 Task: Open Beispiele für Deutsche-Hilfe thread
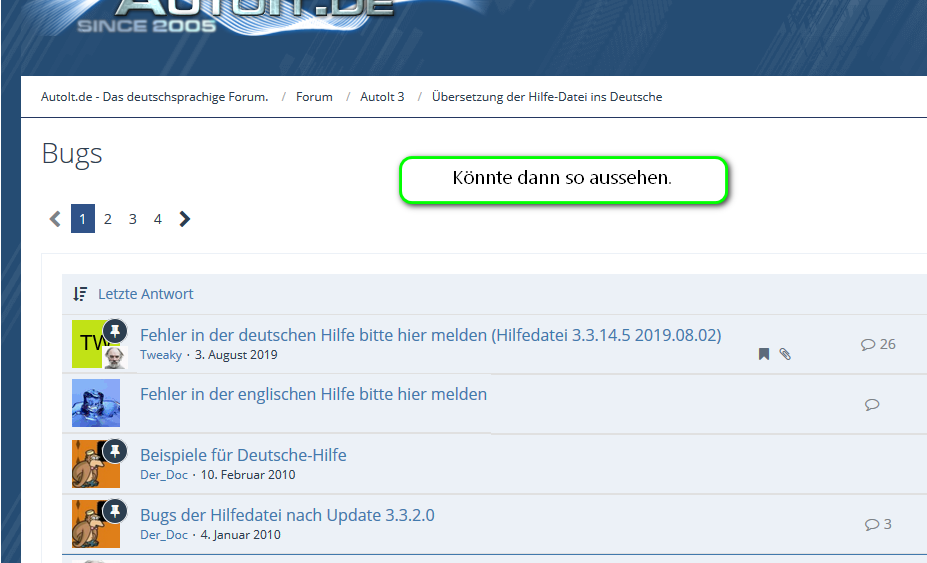pyautogui.click(x=243, y=455)
